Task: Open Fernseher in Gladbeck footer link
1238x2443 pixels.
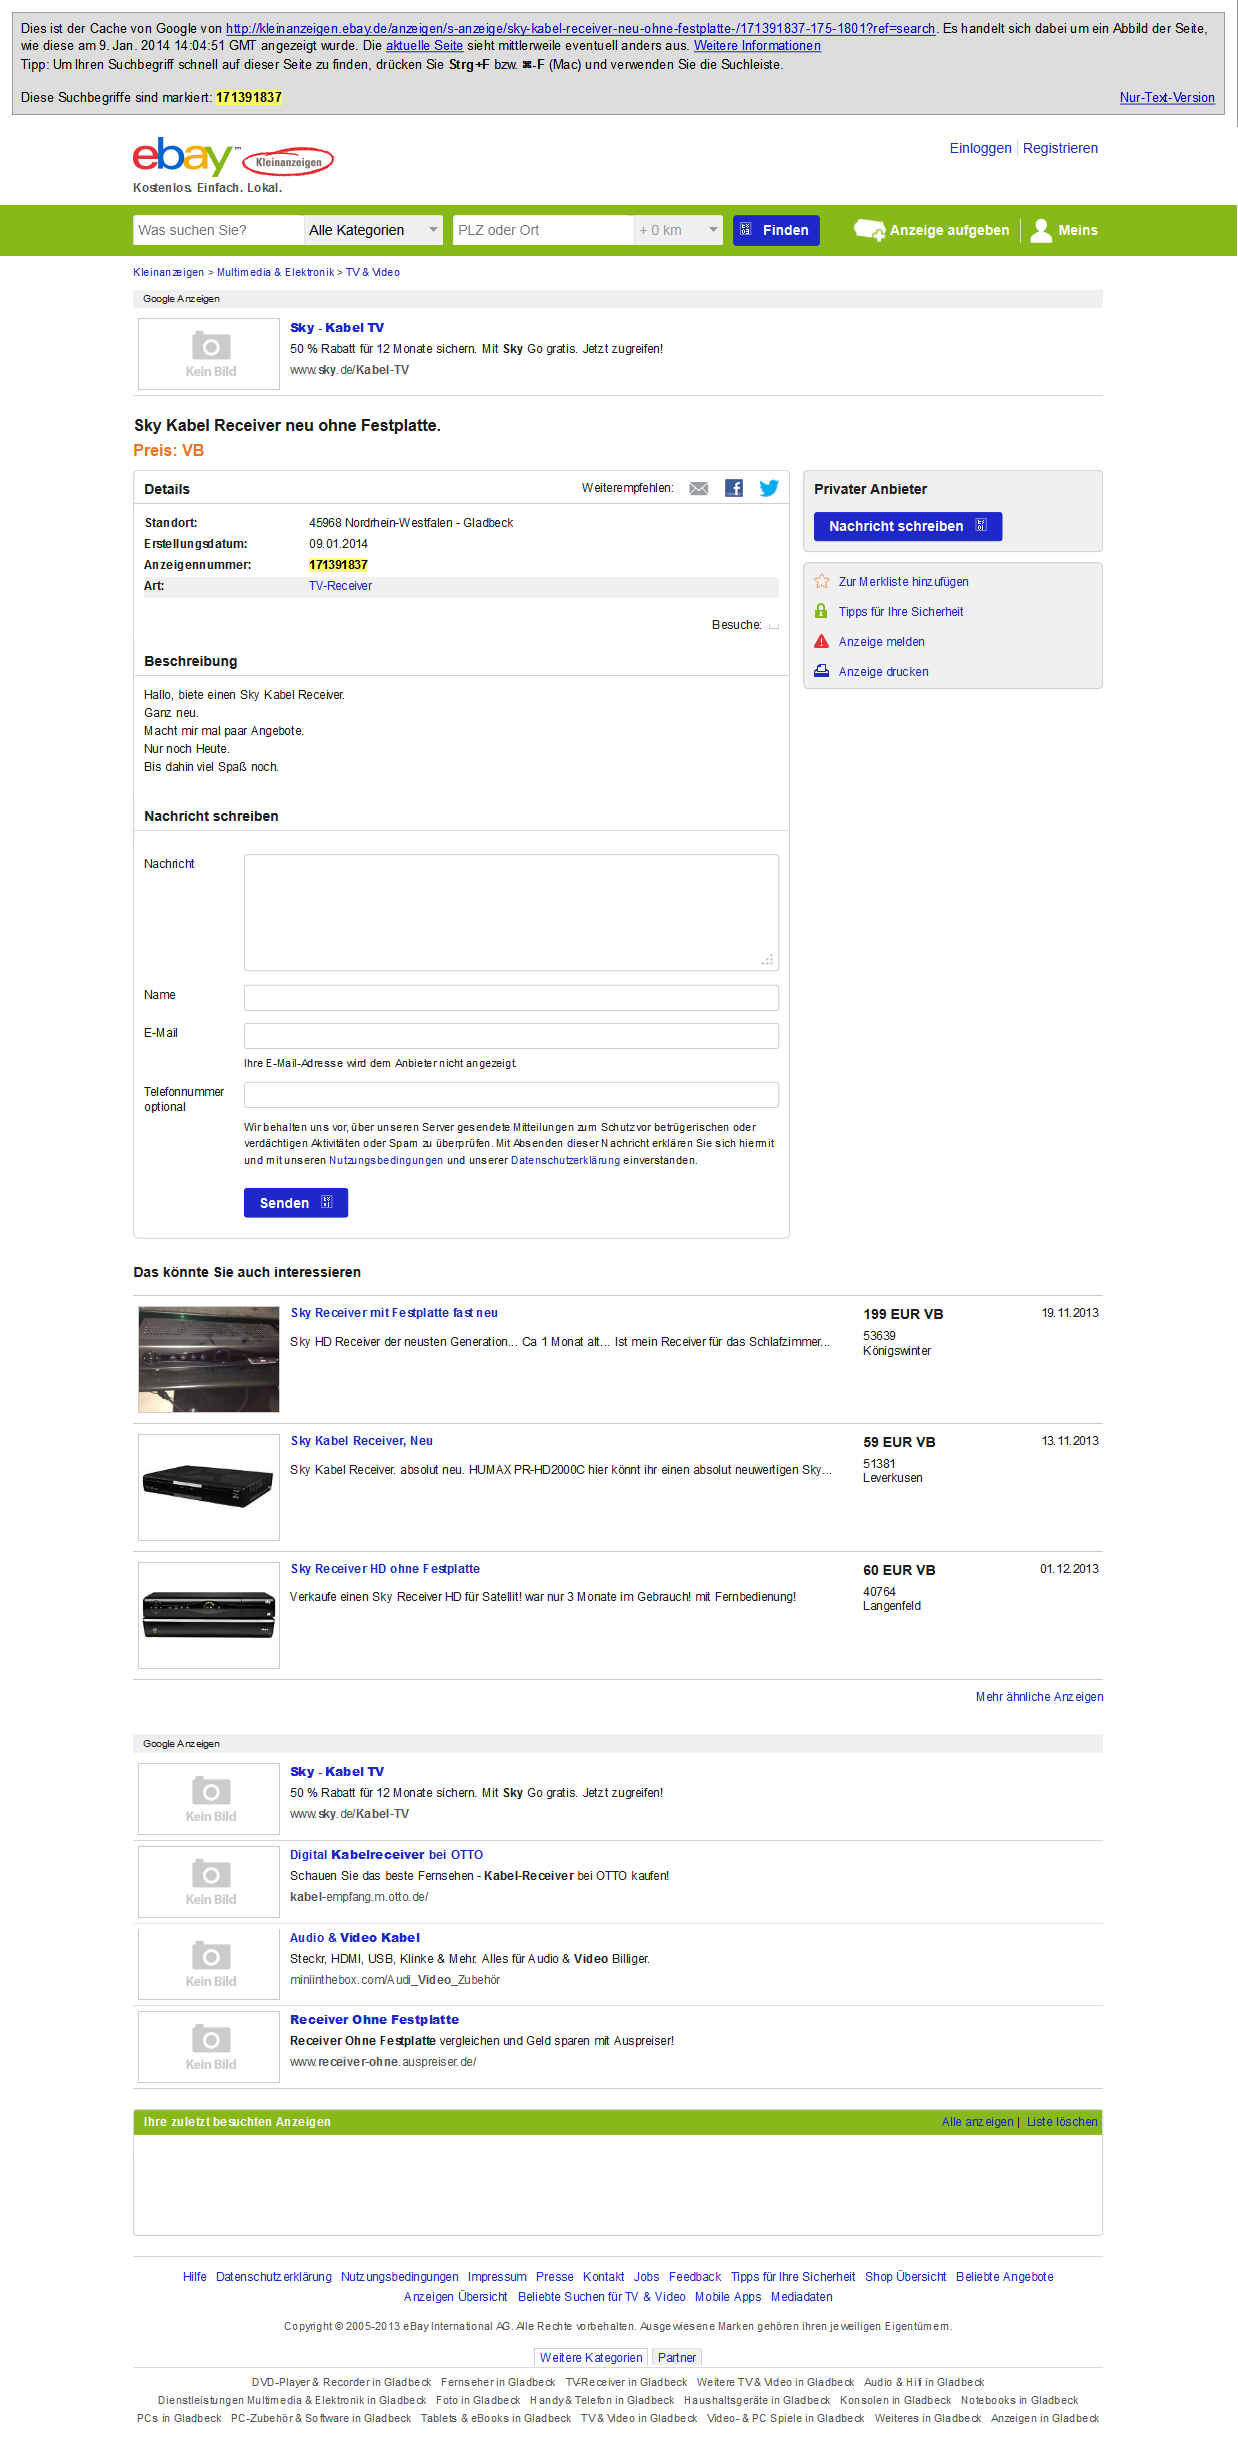Action: 498,2382
